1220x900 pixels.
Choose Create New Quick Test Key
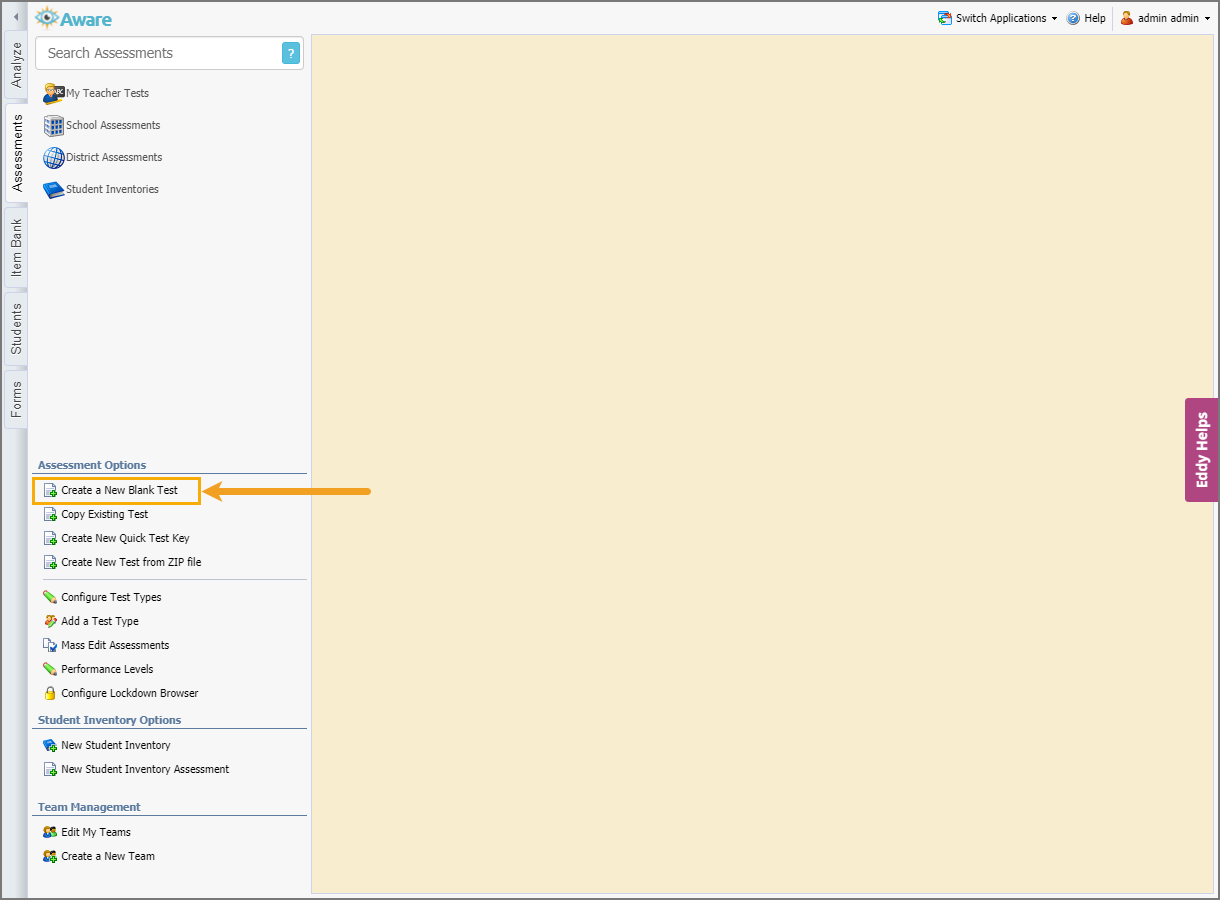pyautogui.click(x=125, y=538)
